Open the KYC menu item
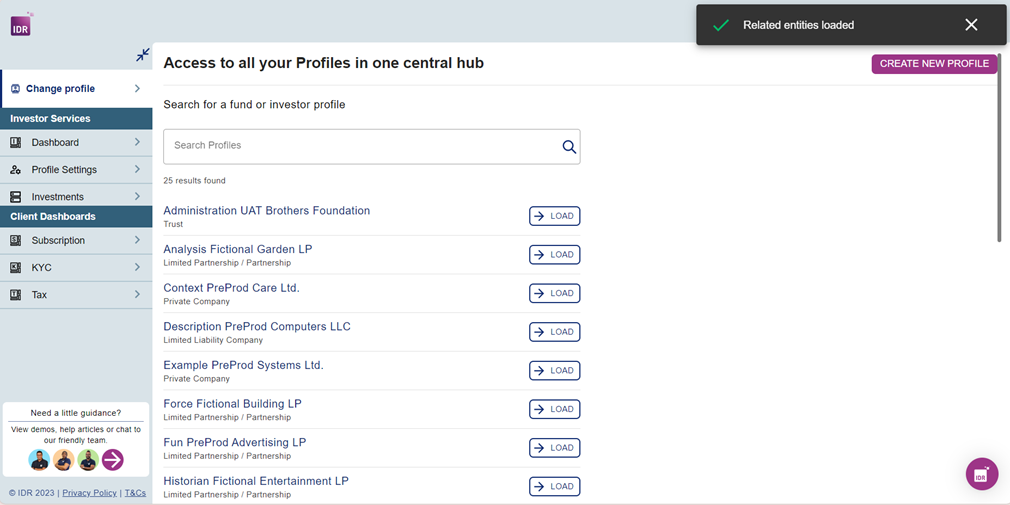 41,268
